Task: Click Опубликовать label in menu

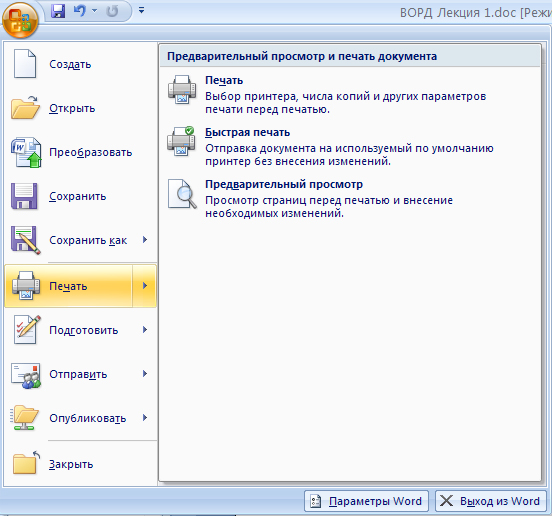Action: tap(87, 418)
